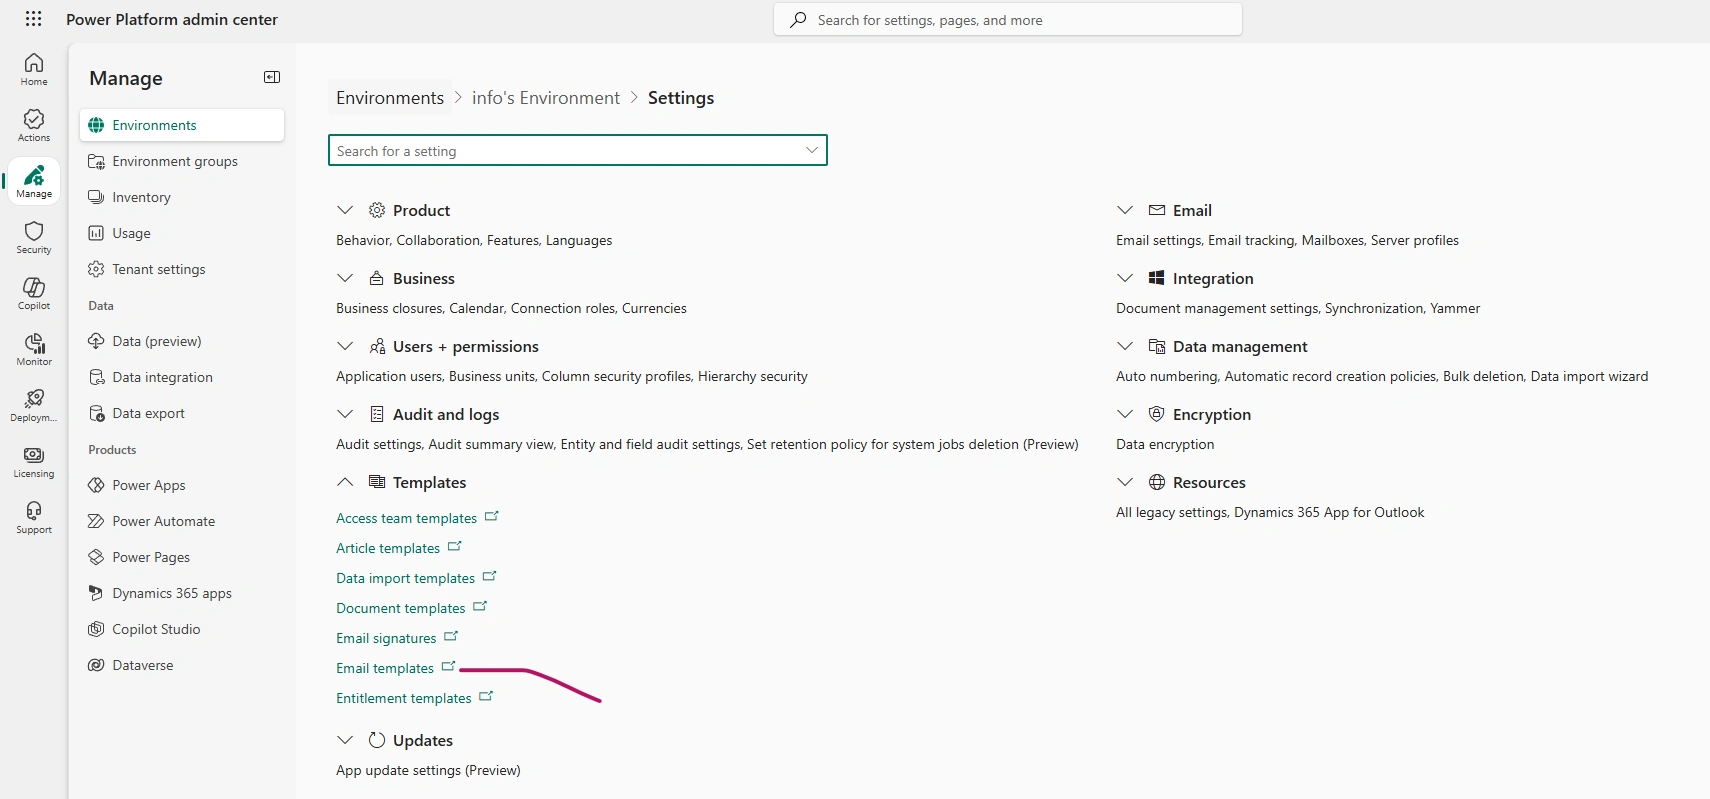
Task: Open Data integration menu item
Action: (x=182, y=377)
